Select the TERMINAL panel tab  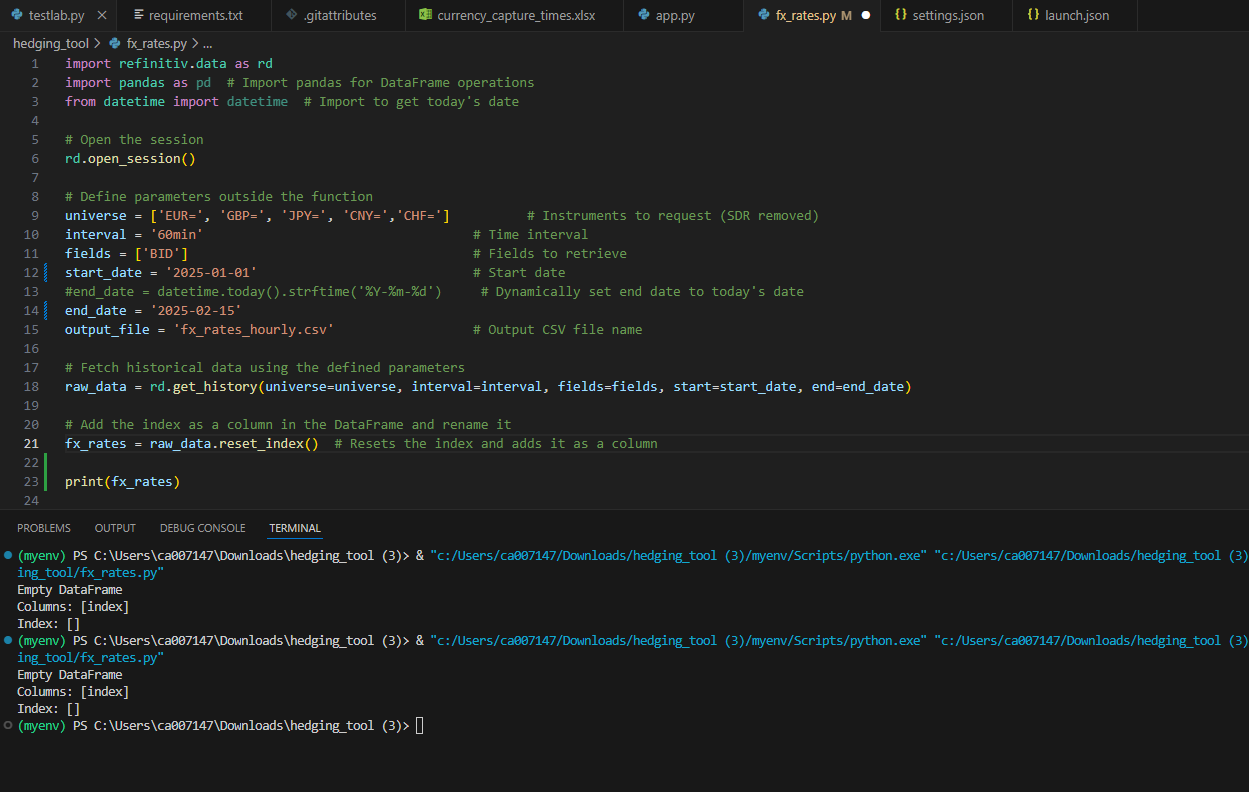[295, 528]
